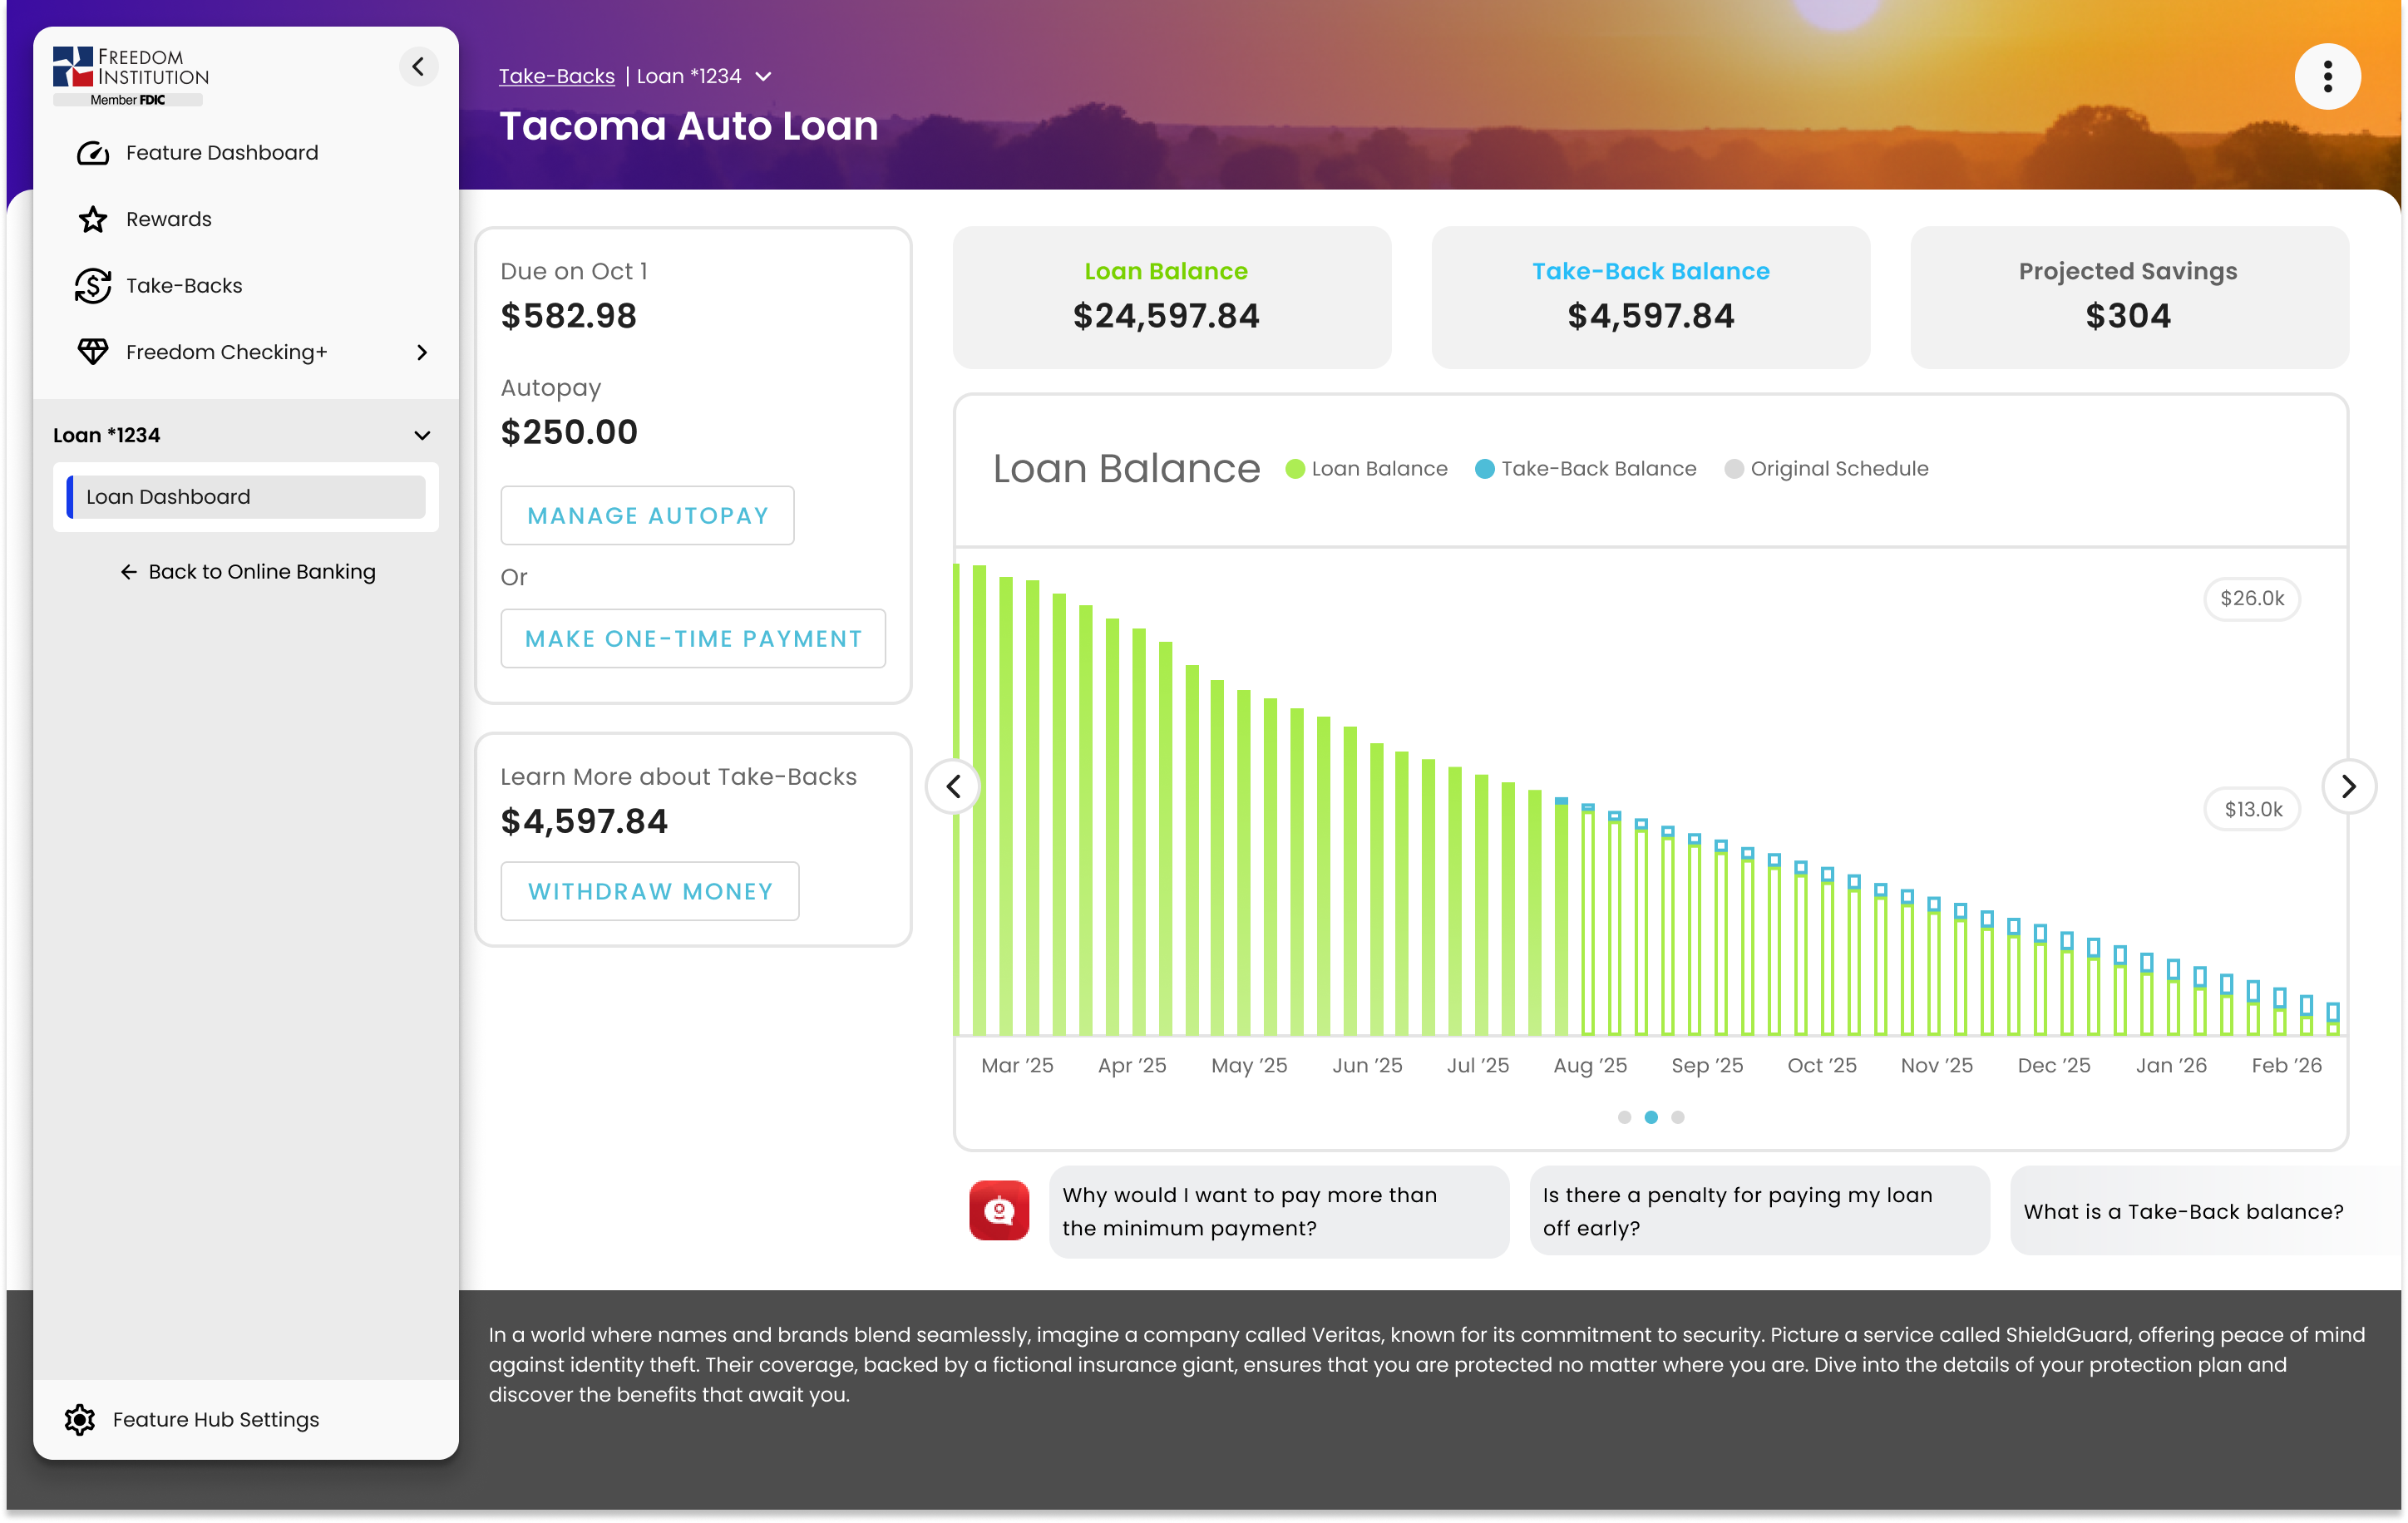Screen dimensions: 2408x1523
Task: Click the Freedom Checking+ diamond icon
Action: (93, 352)
